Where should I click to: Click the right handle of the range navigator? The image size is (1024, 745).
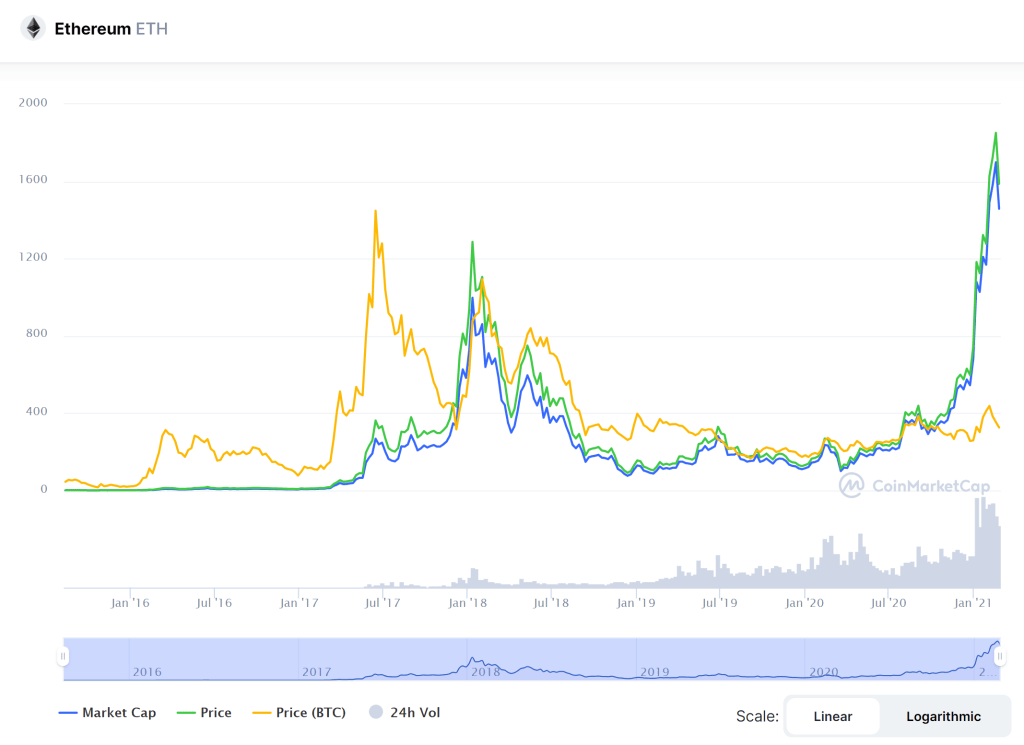point(999,656)
